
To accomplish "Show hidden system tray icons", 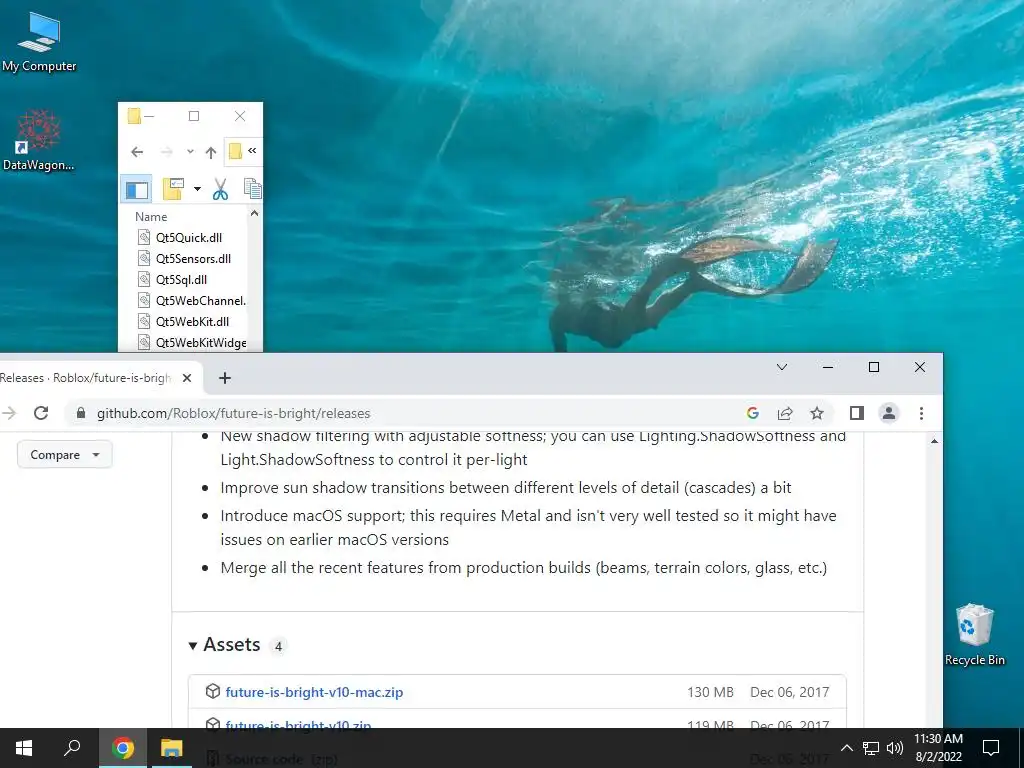I will (846, 748).
